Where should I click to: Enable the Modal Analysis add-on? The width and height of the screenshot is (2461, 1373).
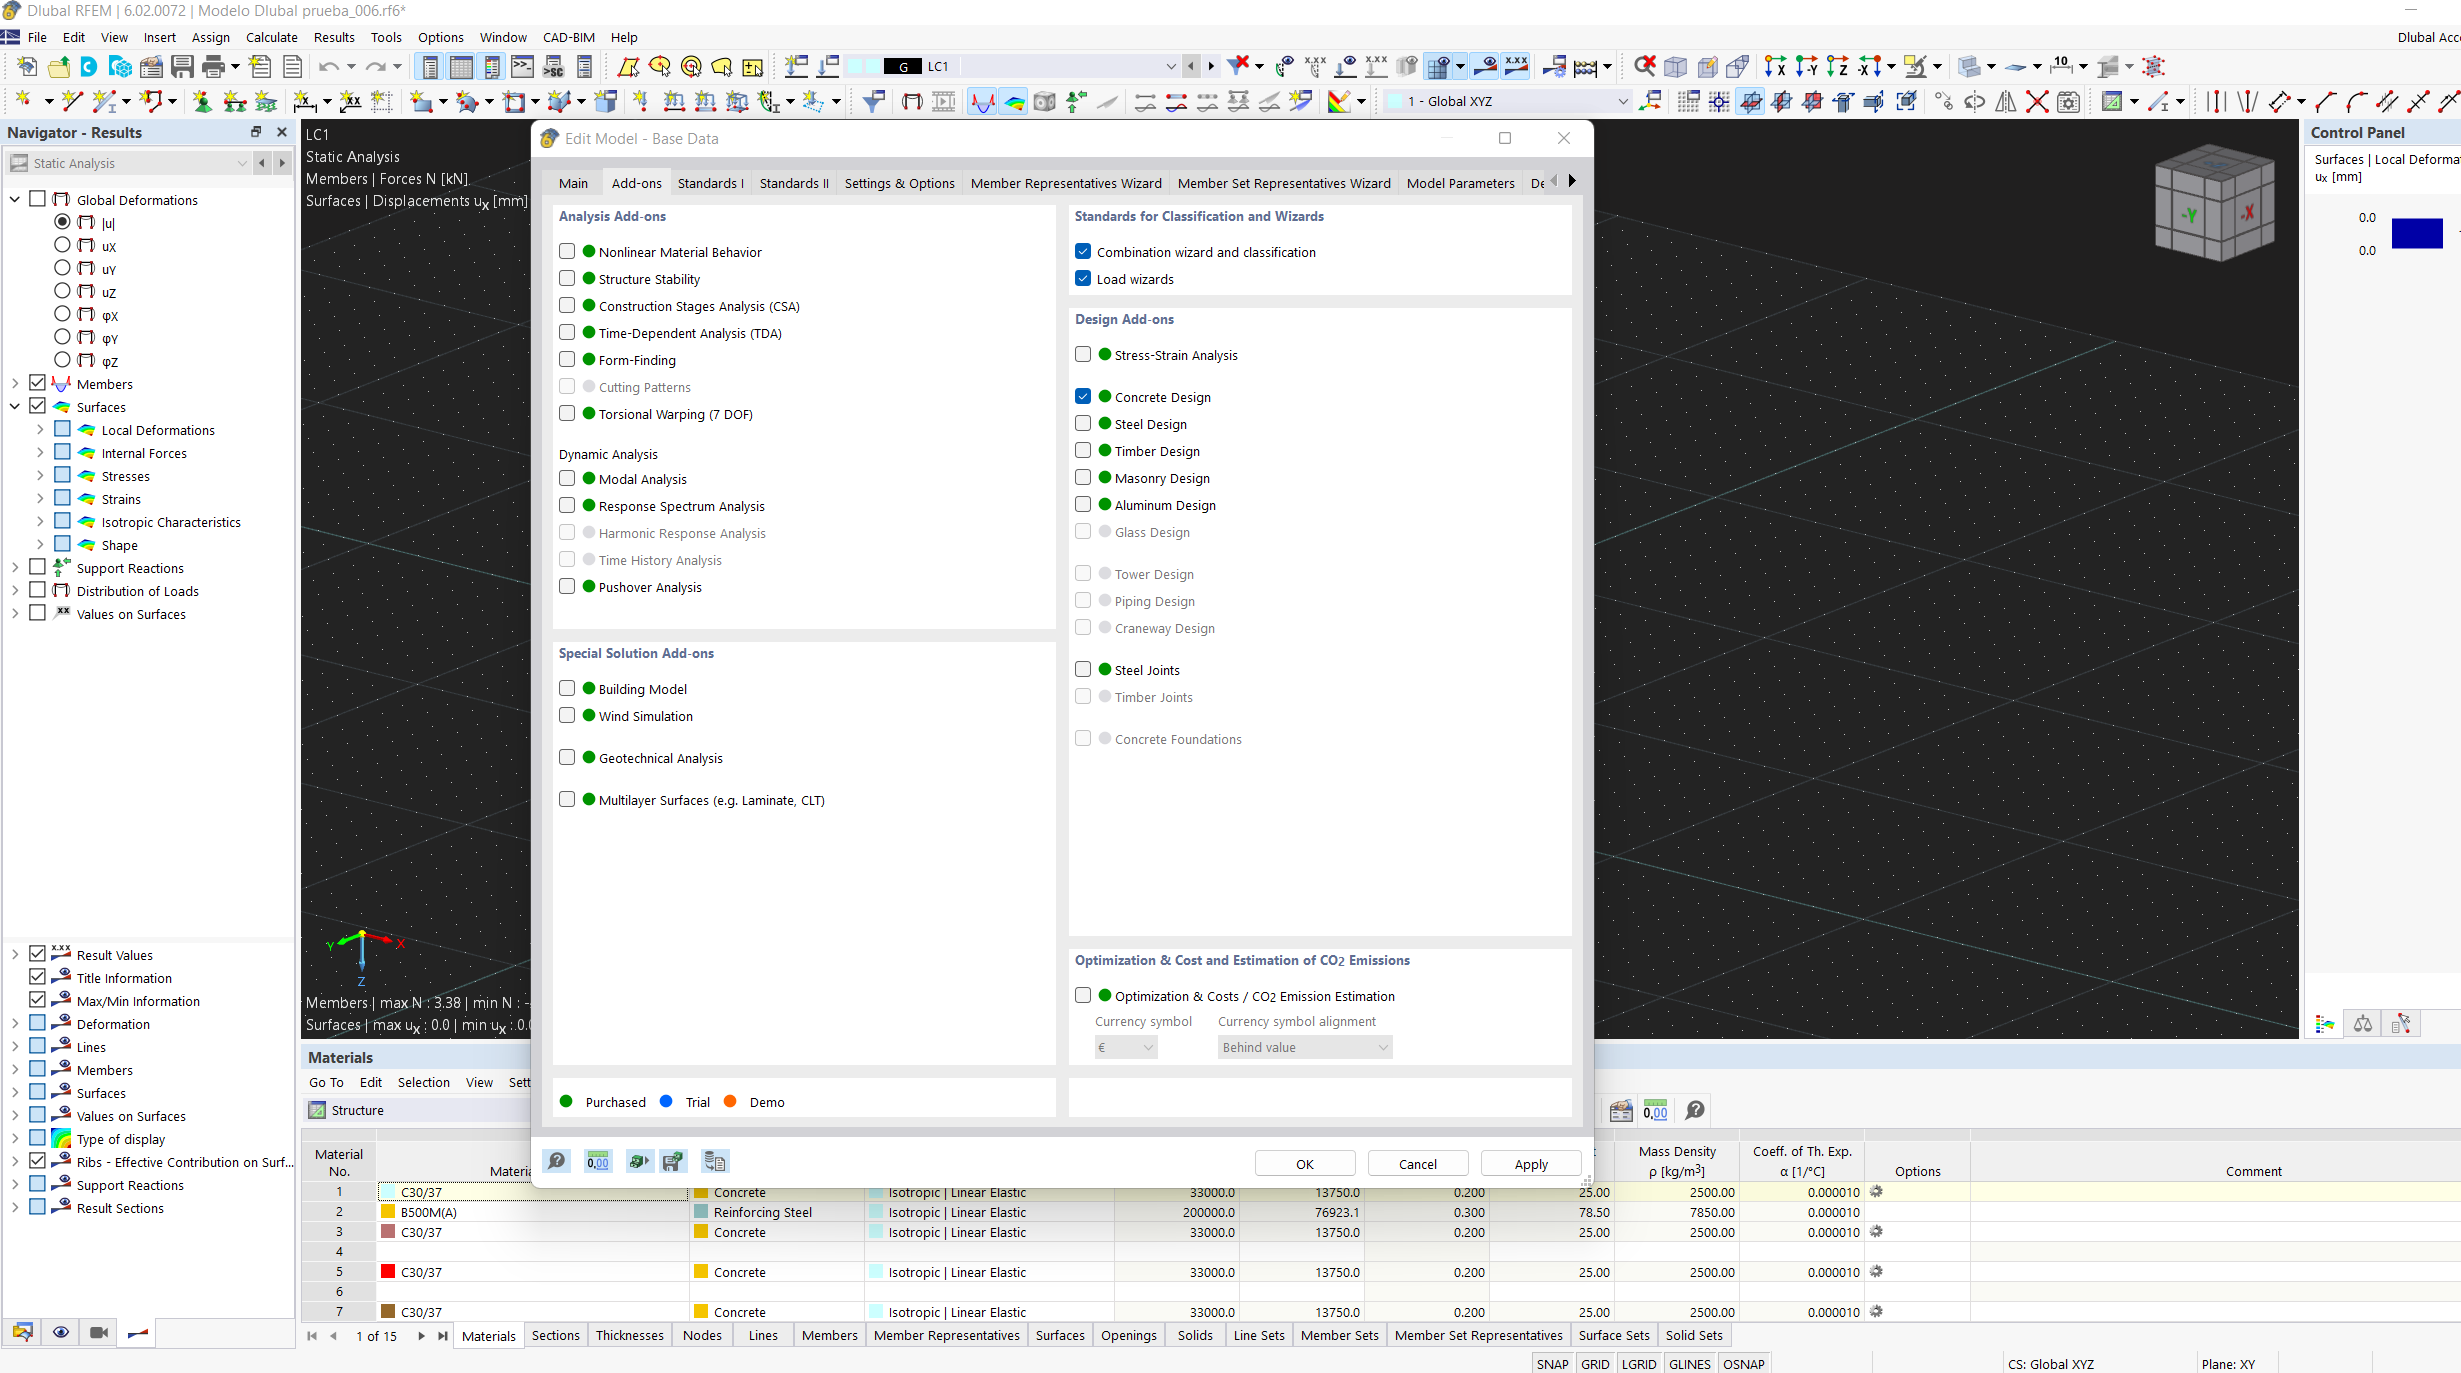[x=567, y=478]
